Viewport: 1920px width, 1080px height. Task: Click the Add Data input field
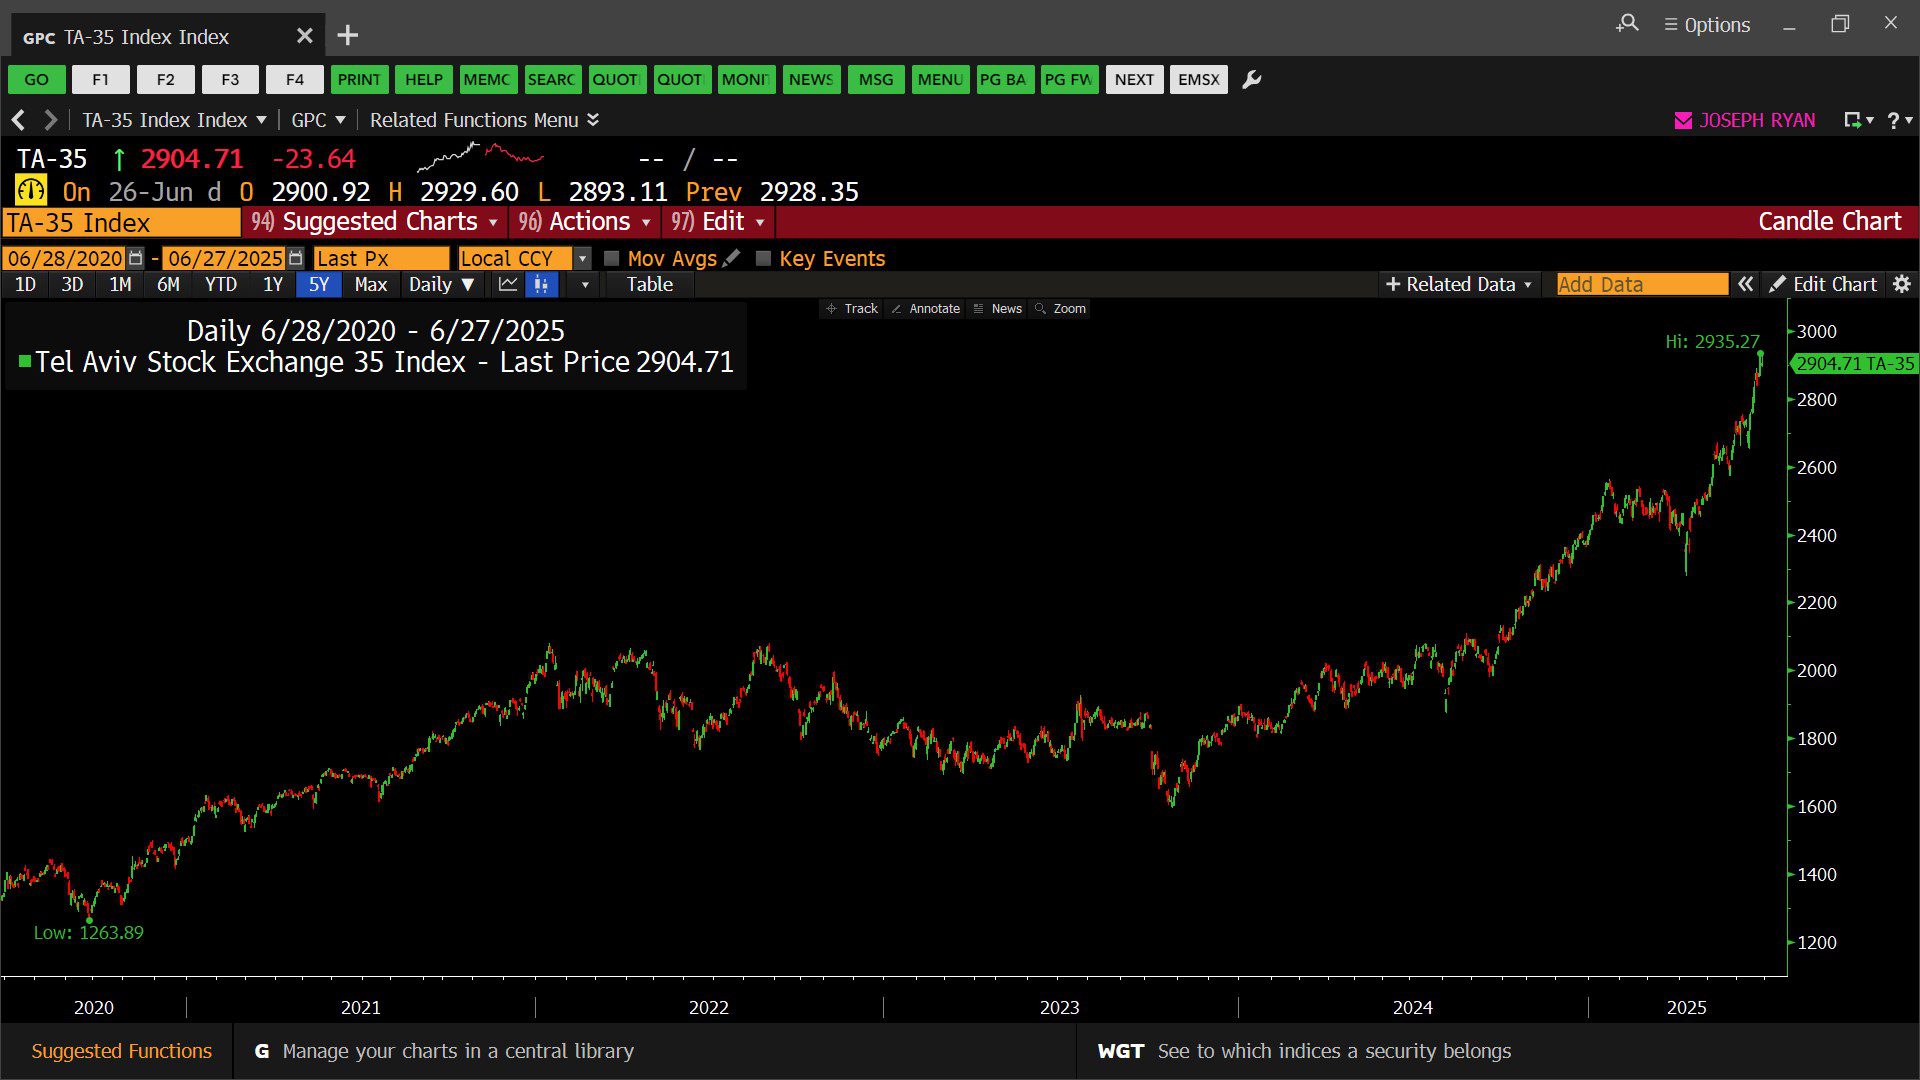pos(1641,285)
